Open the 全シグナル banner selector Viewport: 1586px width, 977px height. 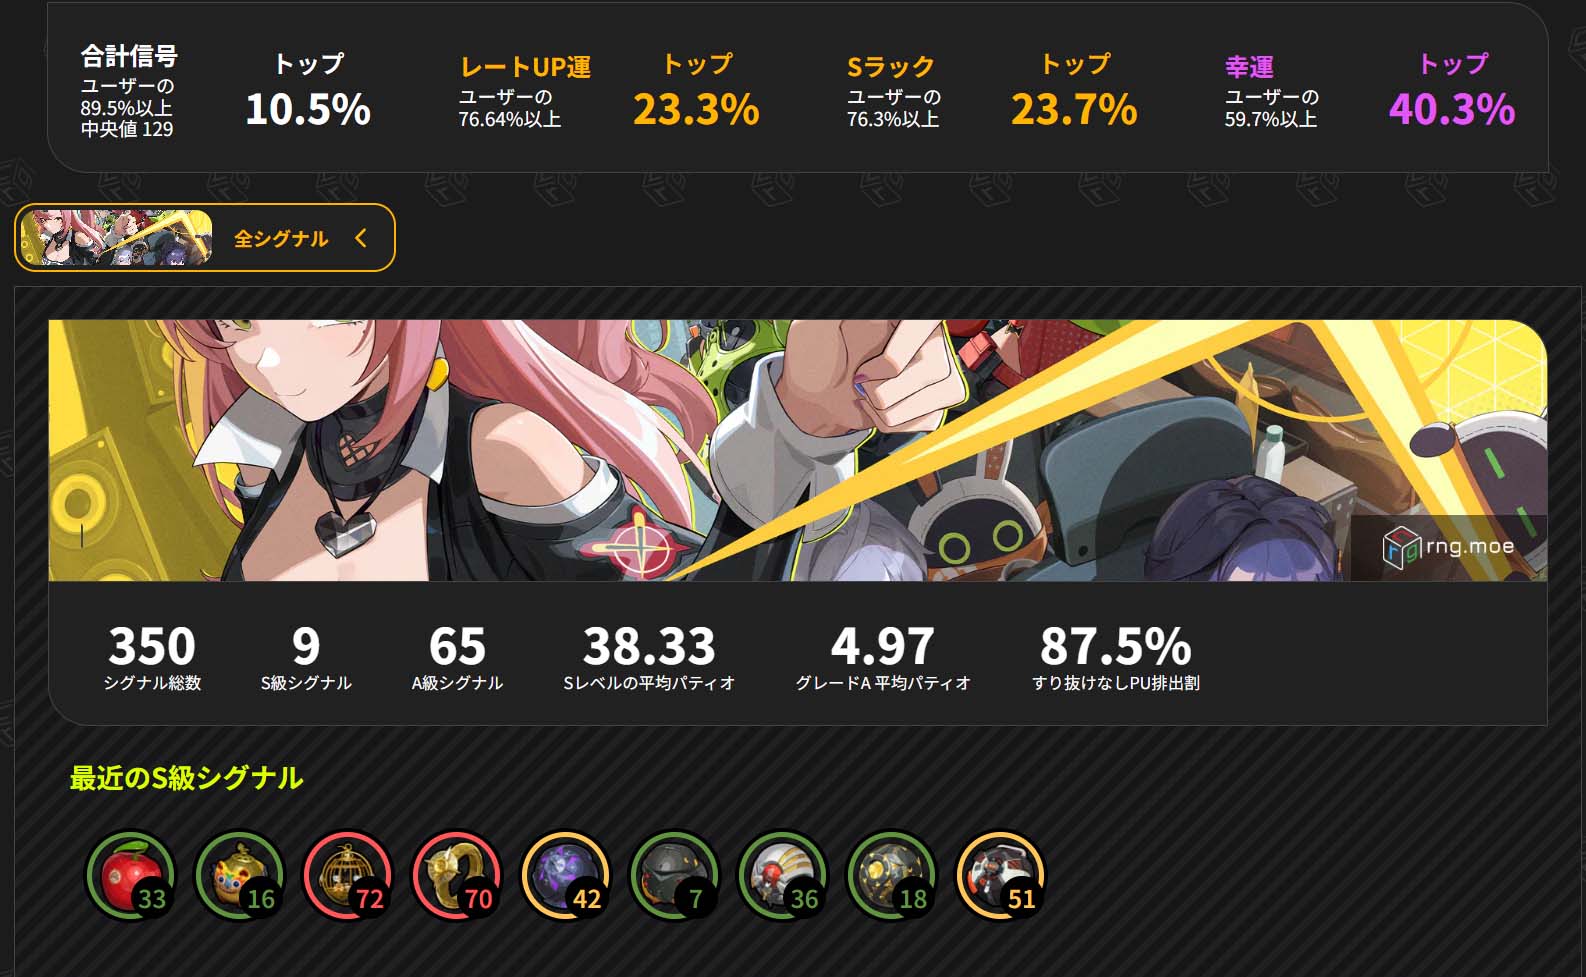click(x=205, y=238)
